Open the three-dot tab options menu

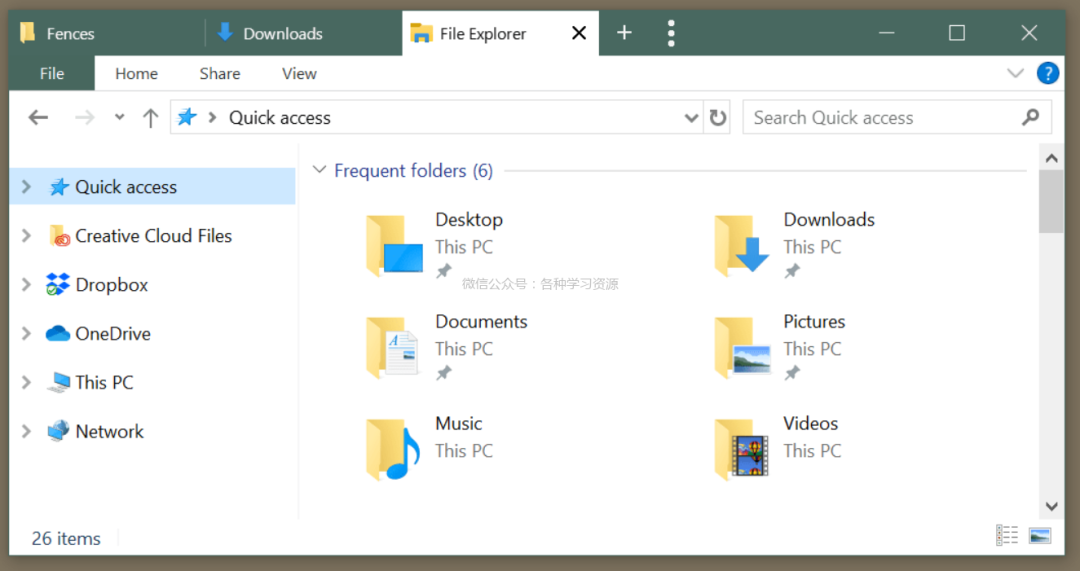(x=671, y=33)
